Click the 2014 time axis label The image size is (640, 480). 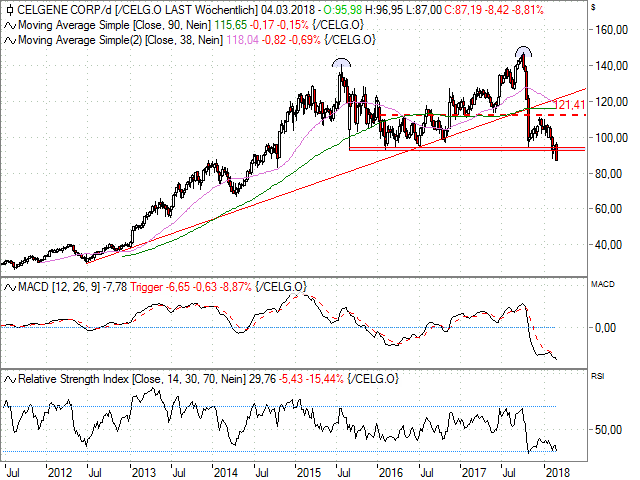pyautogui.click(x=226, y=473)
